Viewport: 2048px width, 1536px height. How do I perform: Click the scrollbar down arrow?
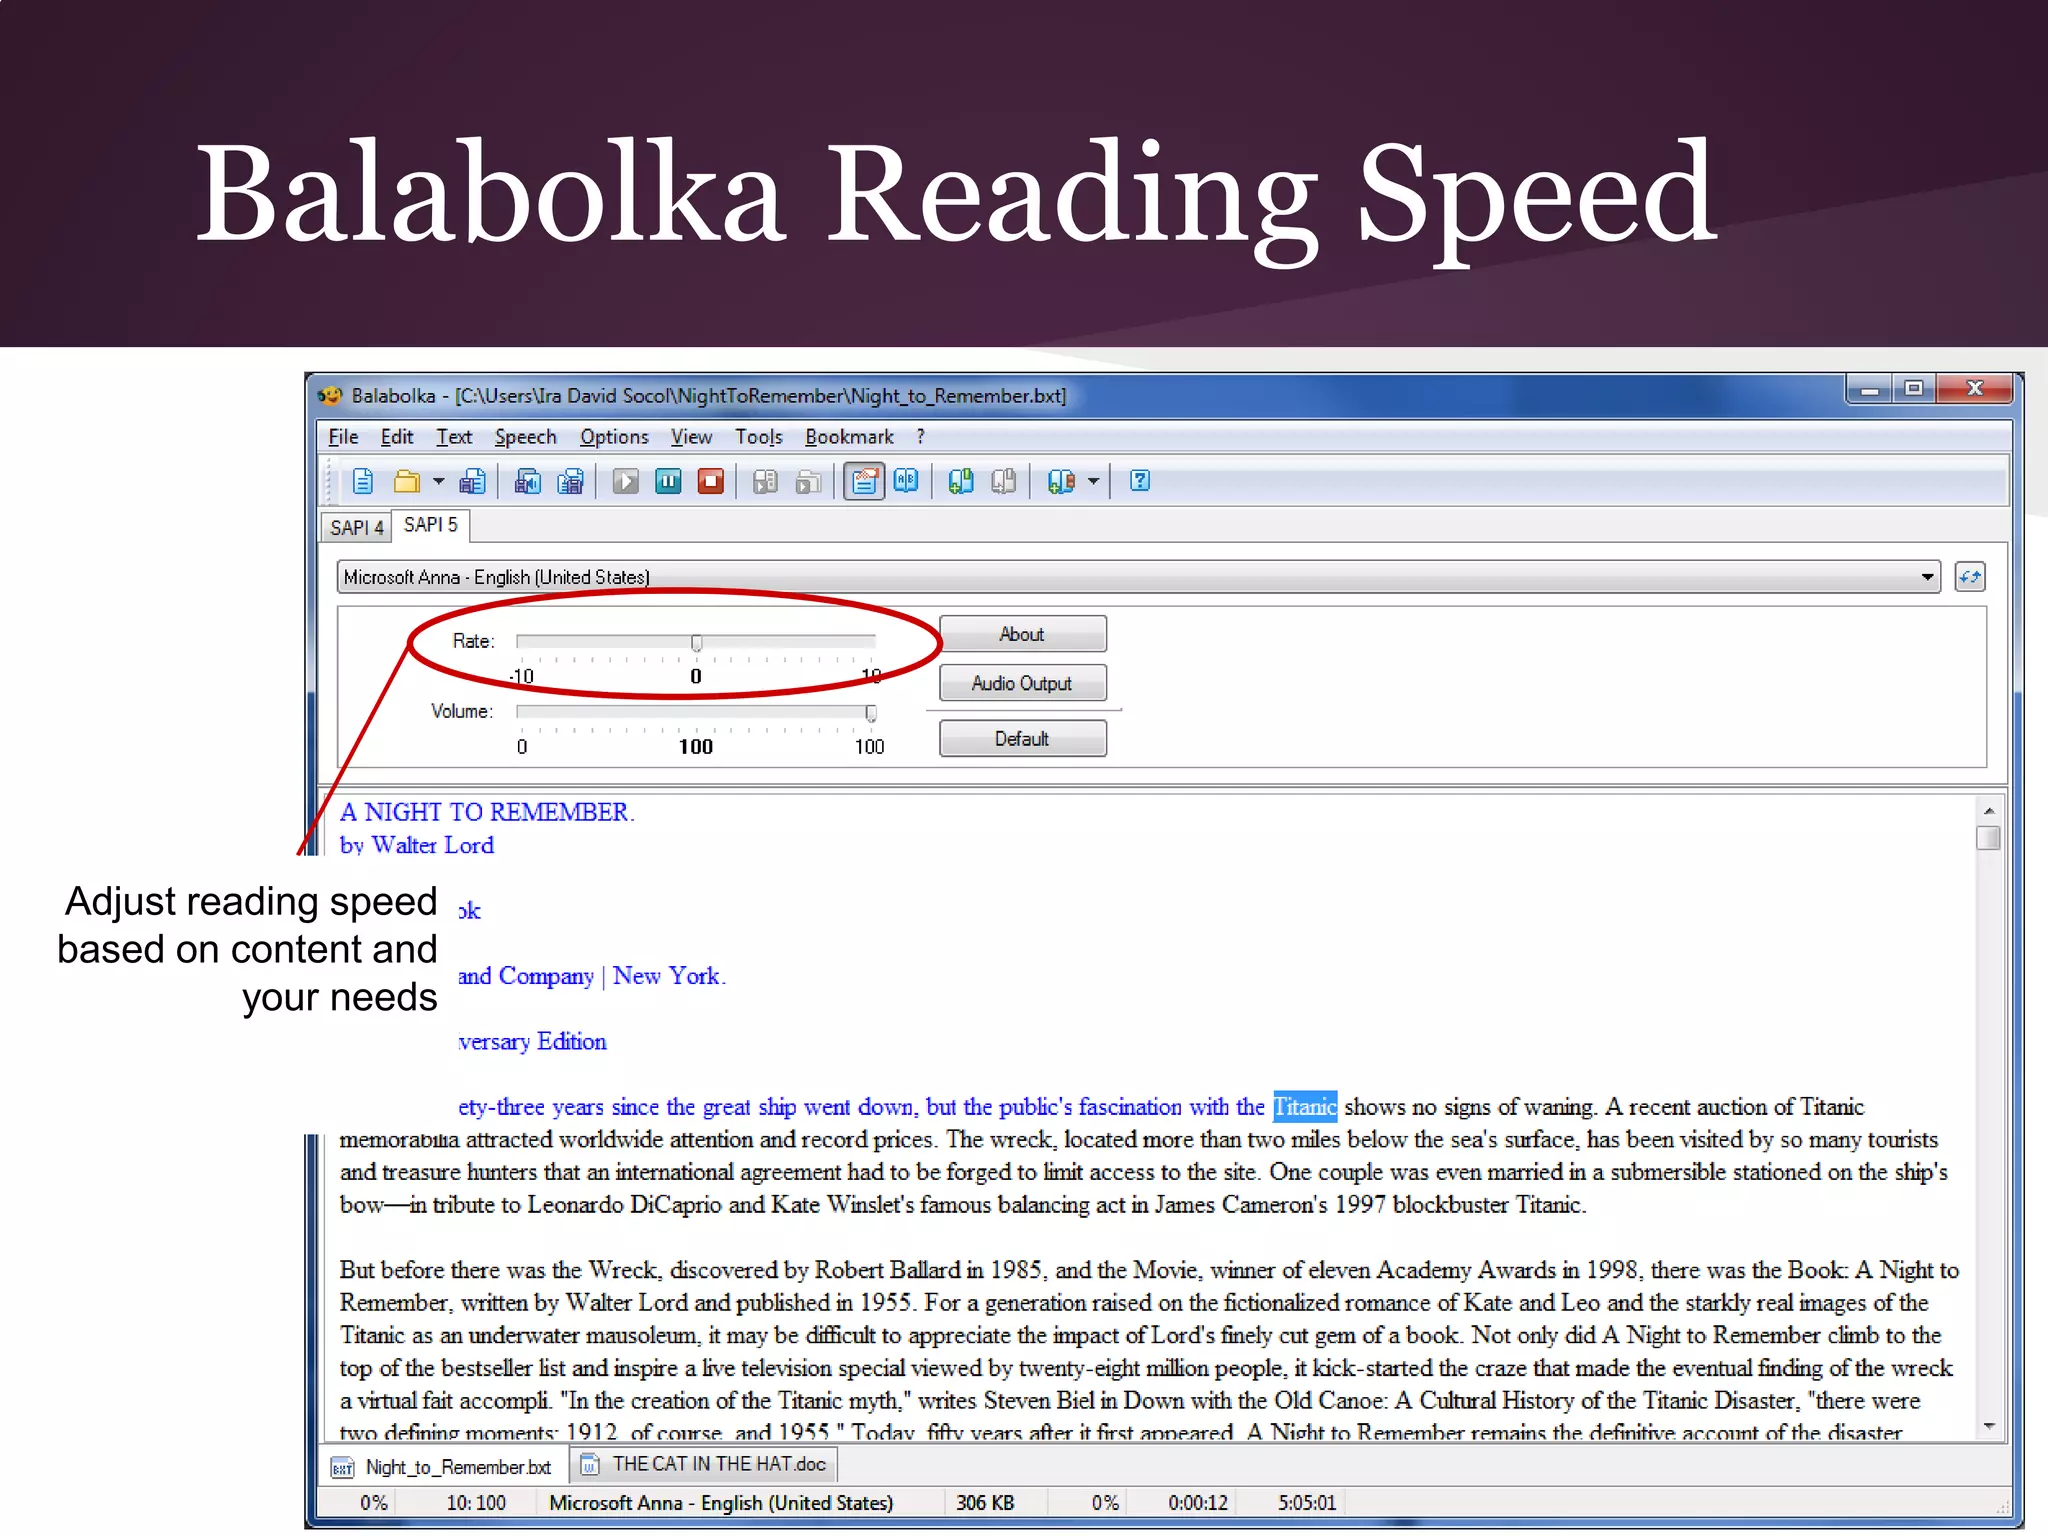coord(1989,1427)
